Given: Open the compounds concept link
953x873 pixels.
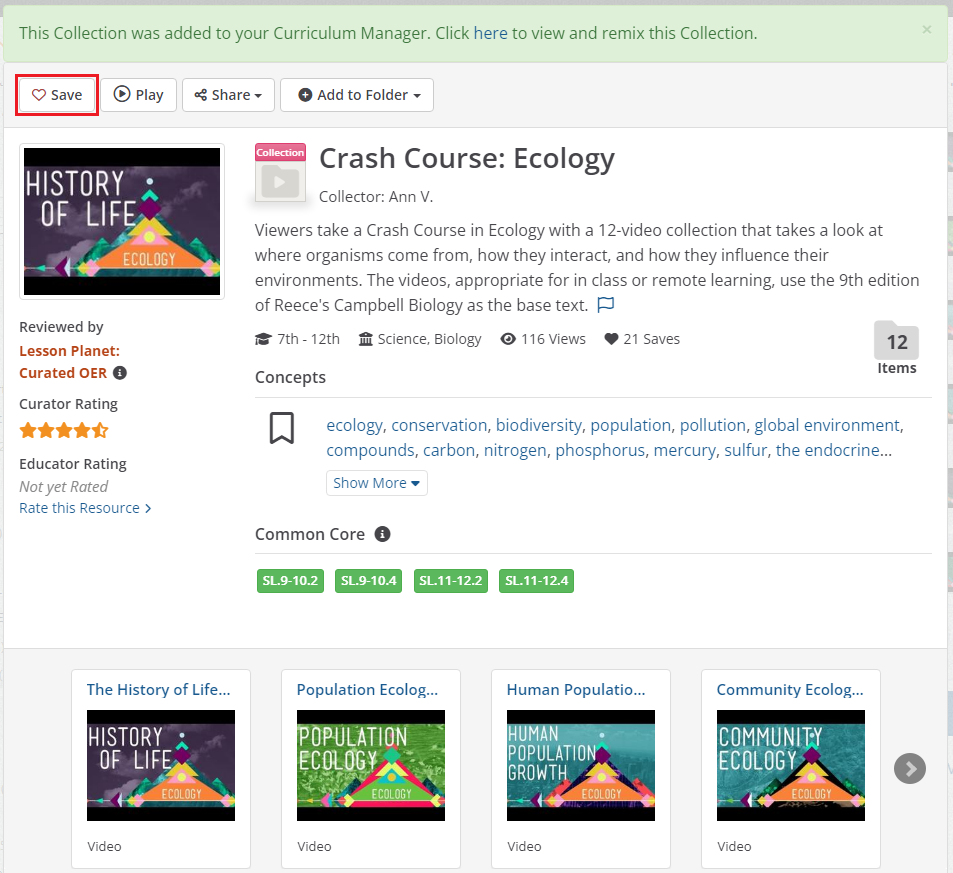Looking at the screenshot, I should click(x=370, y=450).
